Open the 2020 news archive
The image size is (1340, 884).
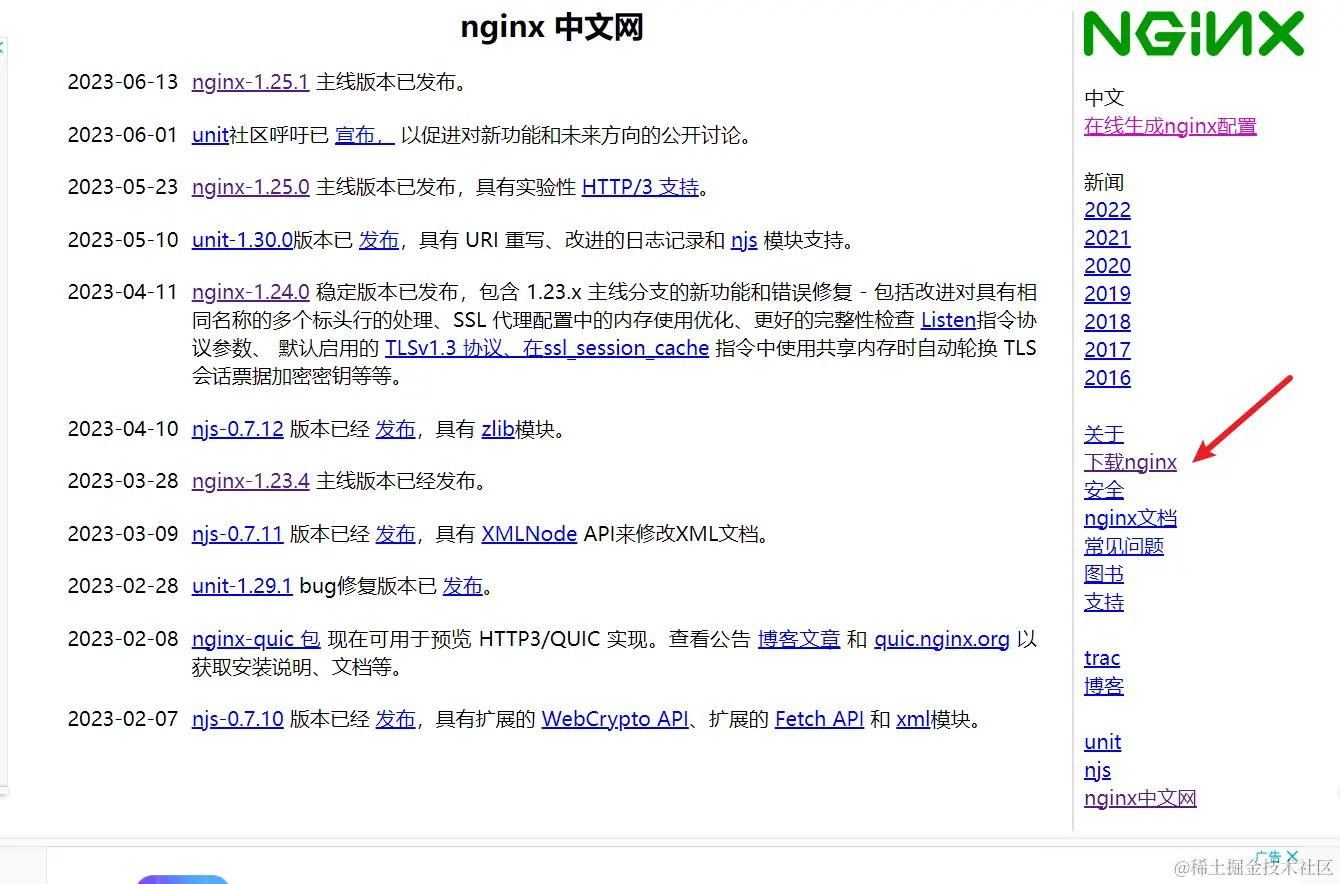pos(1107,266)
